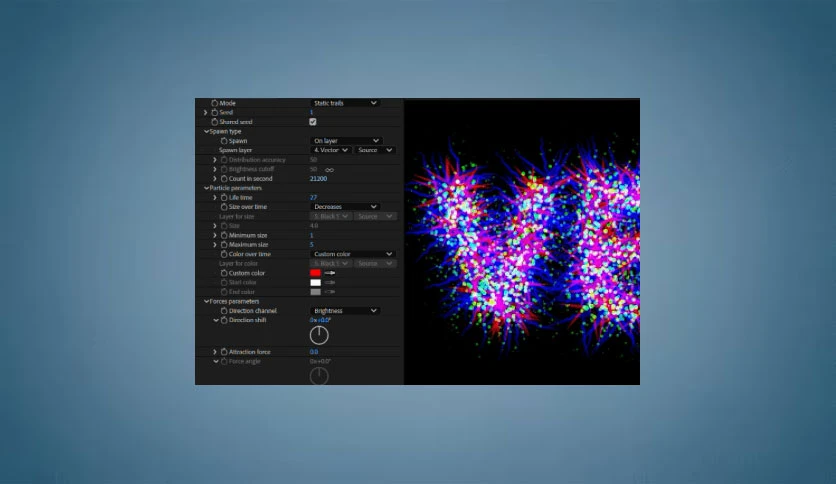Open the Direction channel Brightness dropdown
This screenshot has height=484, width=836.
tap(345, 311)
